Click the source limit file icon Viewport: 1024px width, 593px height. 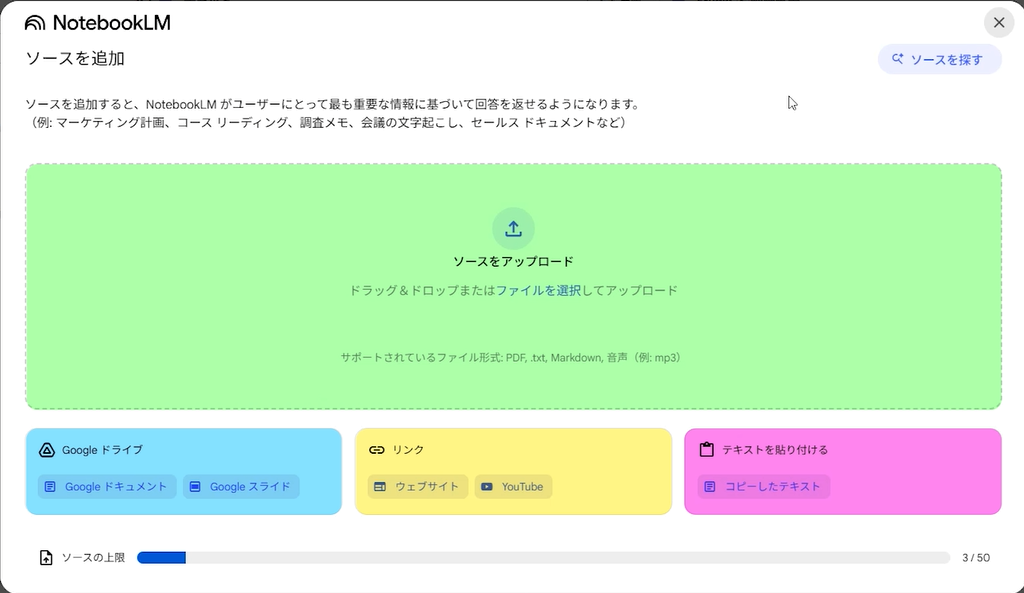click(46, 558)
